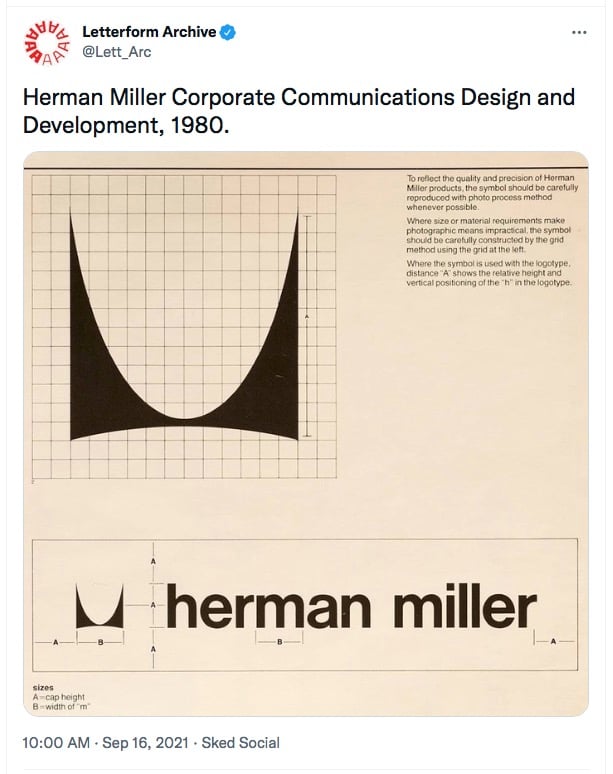Open Letterform Archive profile avatar

[x=47, y=42]
